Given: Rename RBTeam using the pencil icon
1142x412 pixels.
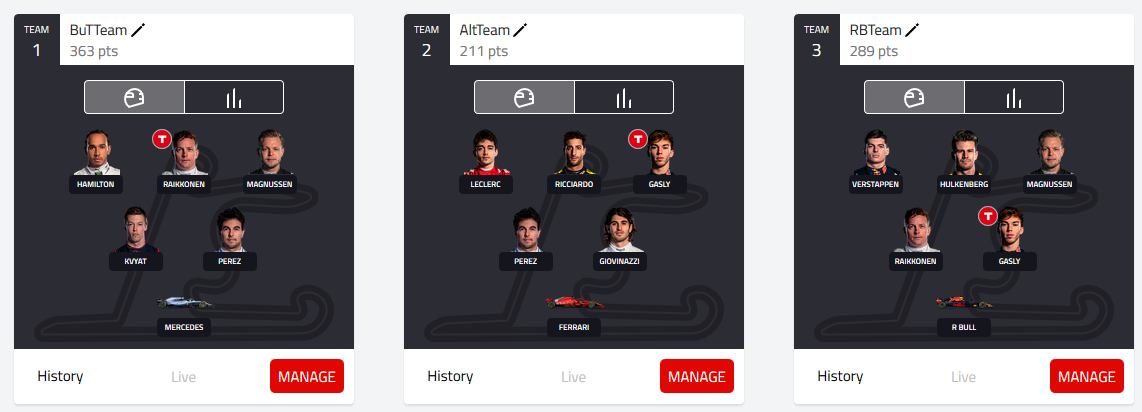Looking at the screenshot, I should [x=912, y=30].
